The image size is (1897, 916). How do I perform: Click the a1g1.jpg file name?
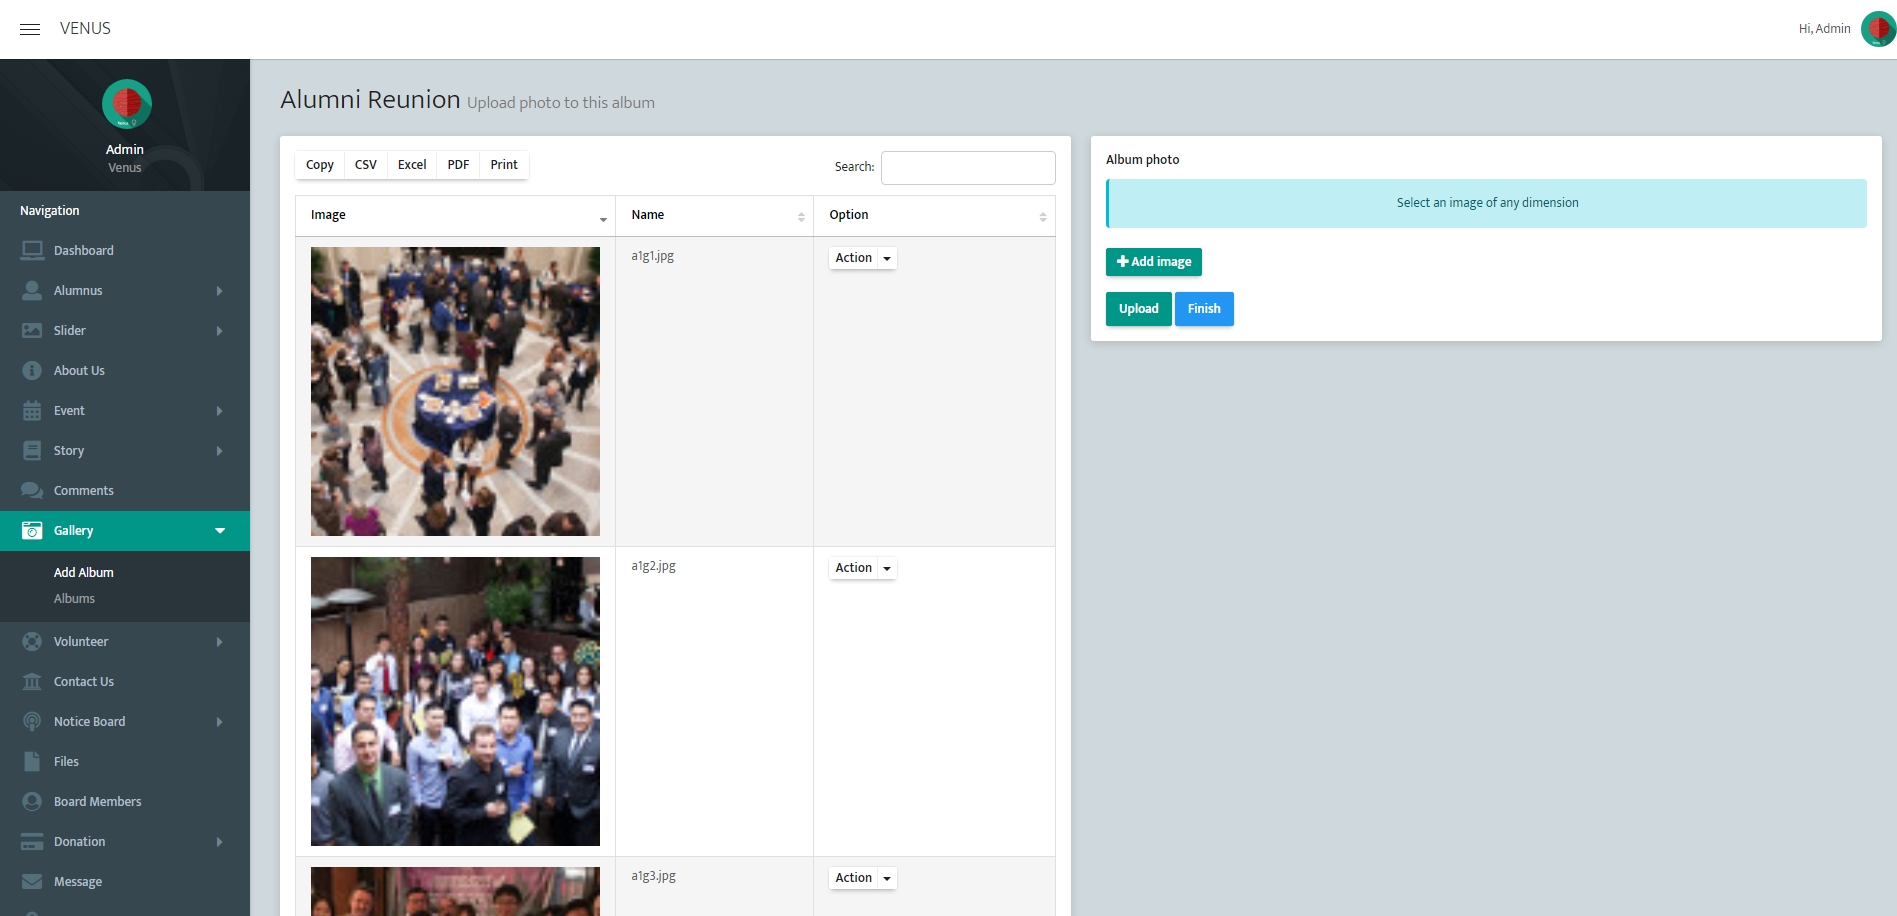pos(653,256)
